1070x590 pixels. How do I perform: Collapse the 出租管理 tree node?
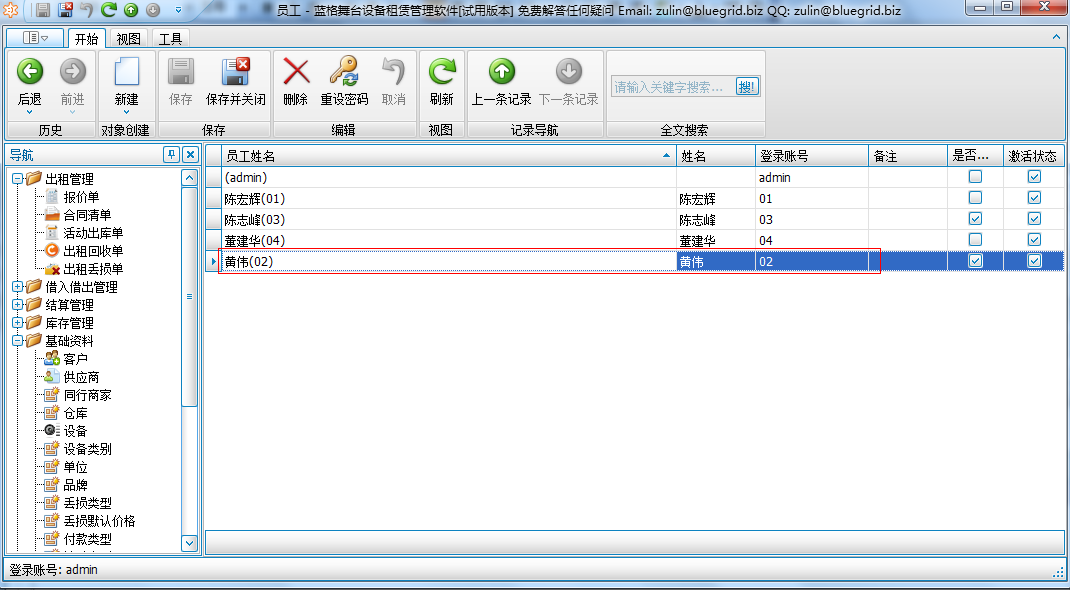tap(16, 177)
